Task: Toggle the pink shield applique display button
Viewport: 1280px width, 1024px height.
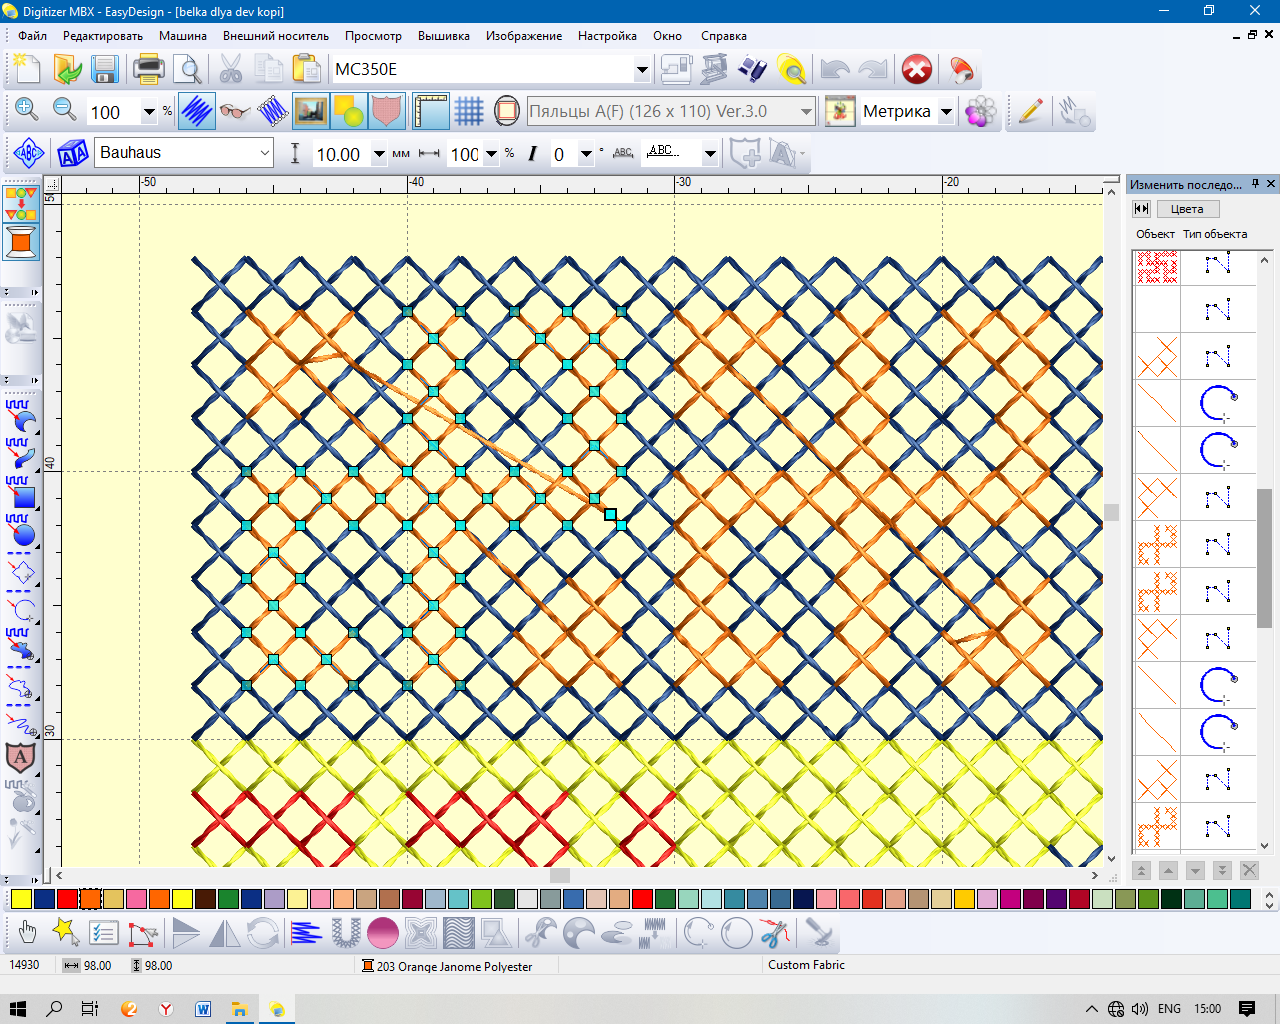Action: click(387, 111)
